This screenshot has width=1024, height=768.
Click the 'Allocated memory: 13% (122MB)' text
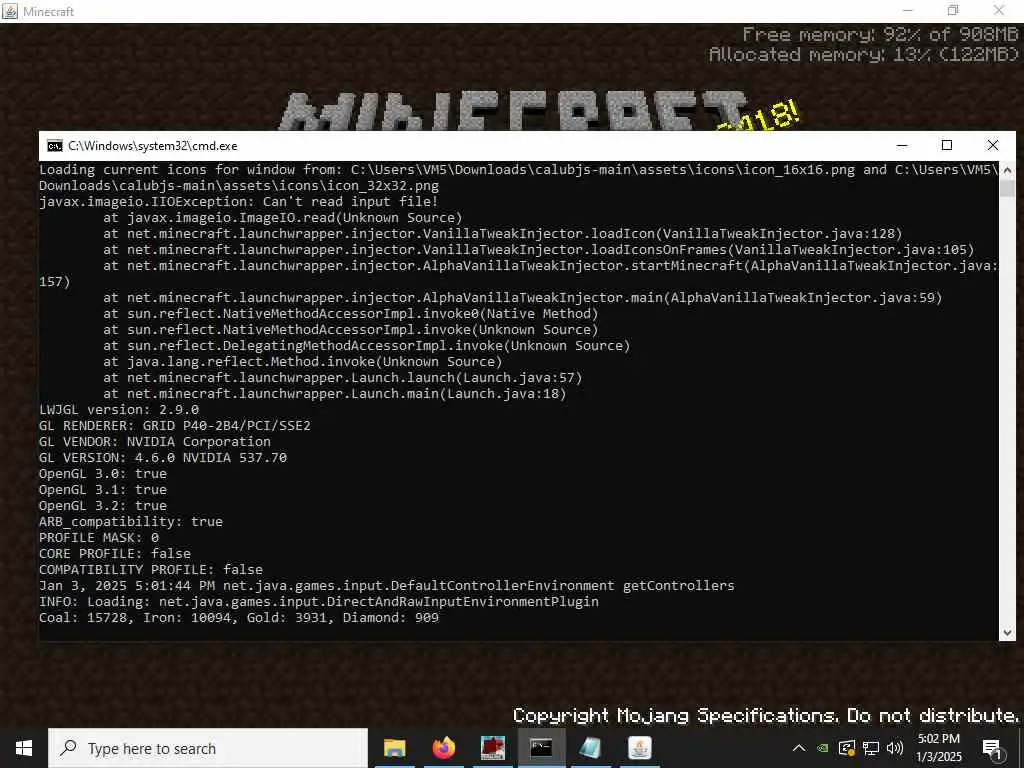pos(865,54)
